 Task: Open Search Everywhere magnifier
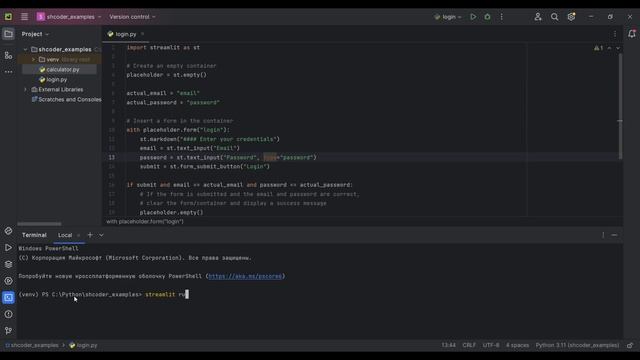pos(554,17)
